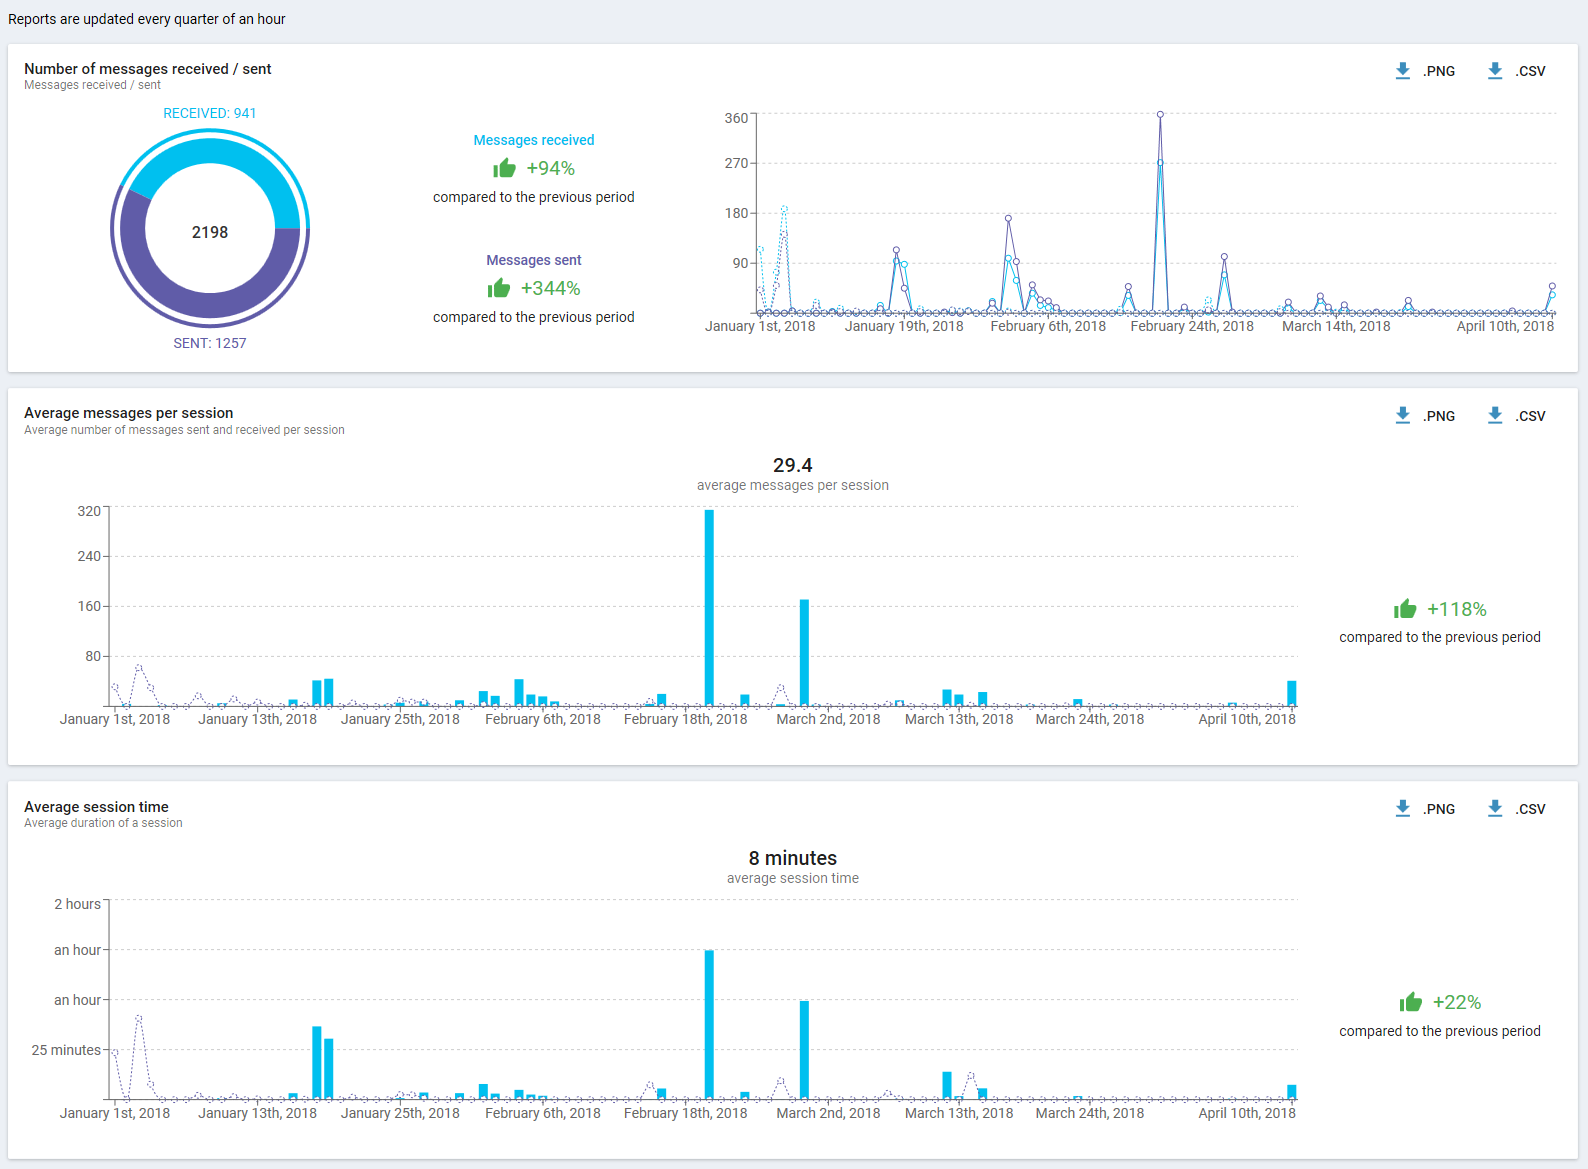Click the 2 hours y-axis label
Image resolution: width=1588 pixels, height=1169 pixels.
point(78,904)
